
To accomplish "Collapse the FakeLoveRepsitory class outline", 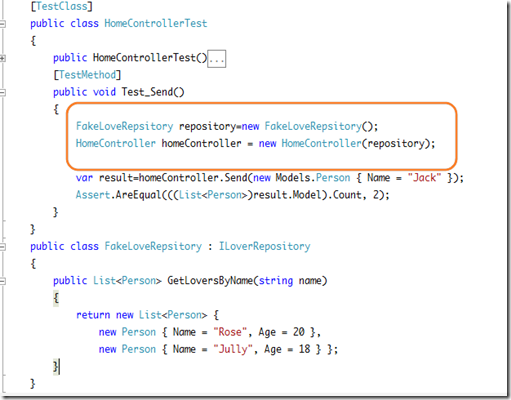I will click(2, 247).
